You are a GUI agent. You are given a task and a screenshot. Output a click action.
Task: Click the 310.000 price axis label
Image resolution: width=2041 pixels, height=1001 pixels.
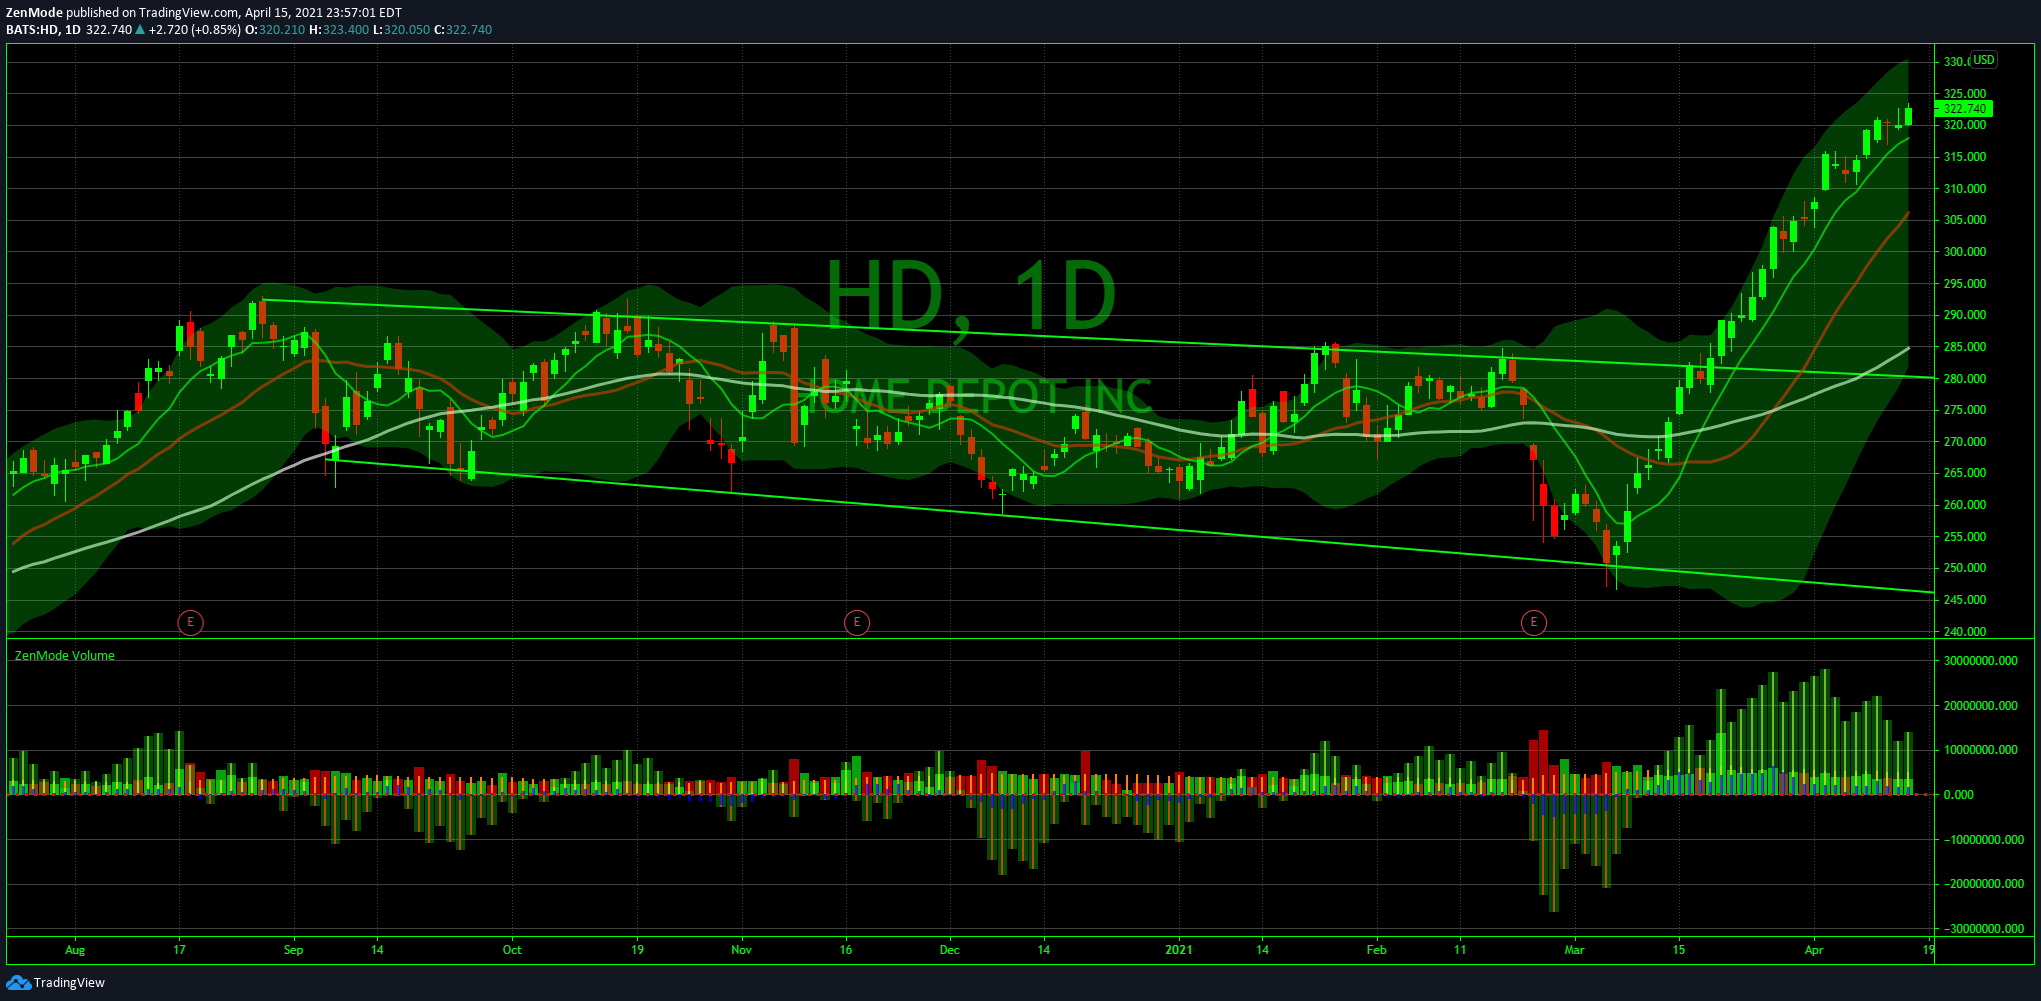(1965, 189)
